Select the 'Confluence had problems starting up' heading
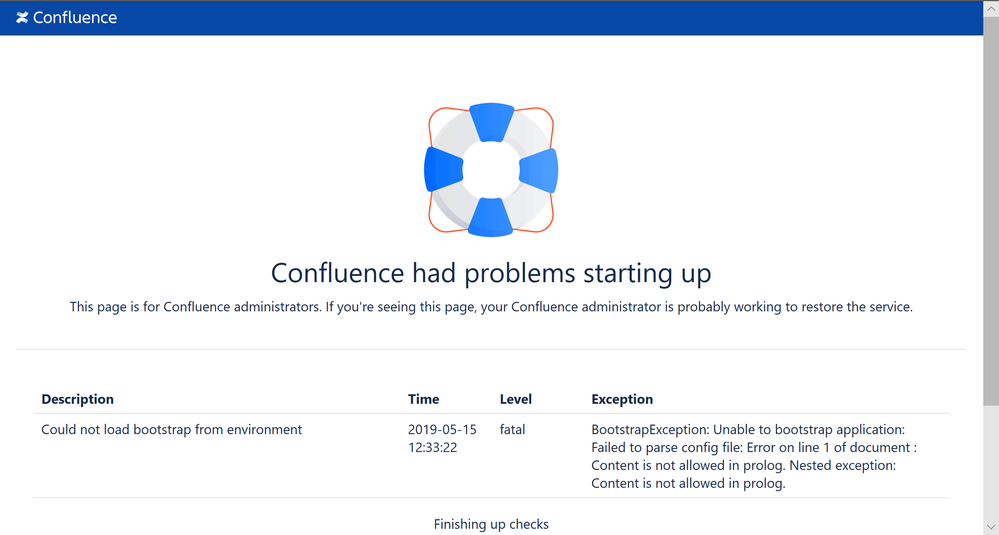 point(491,273)
